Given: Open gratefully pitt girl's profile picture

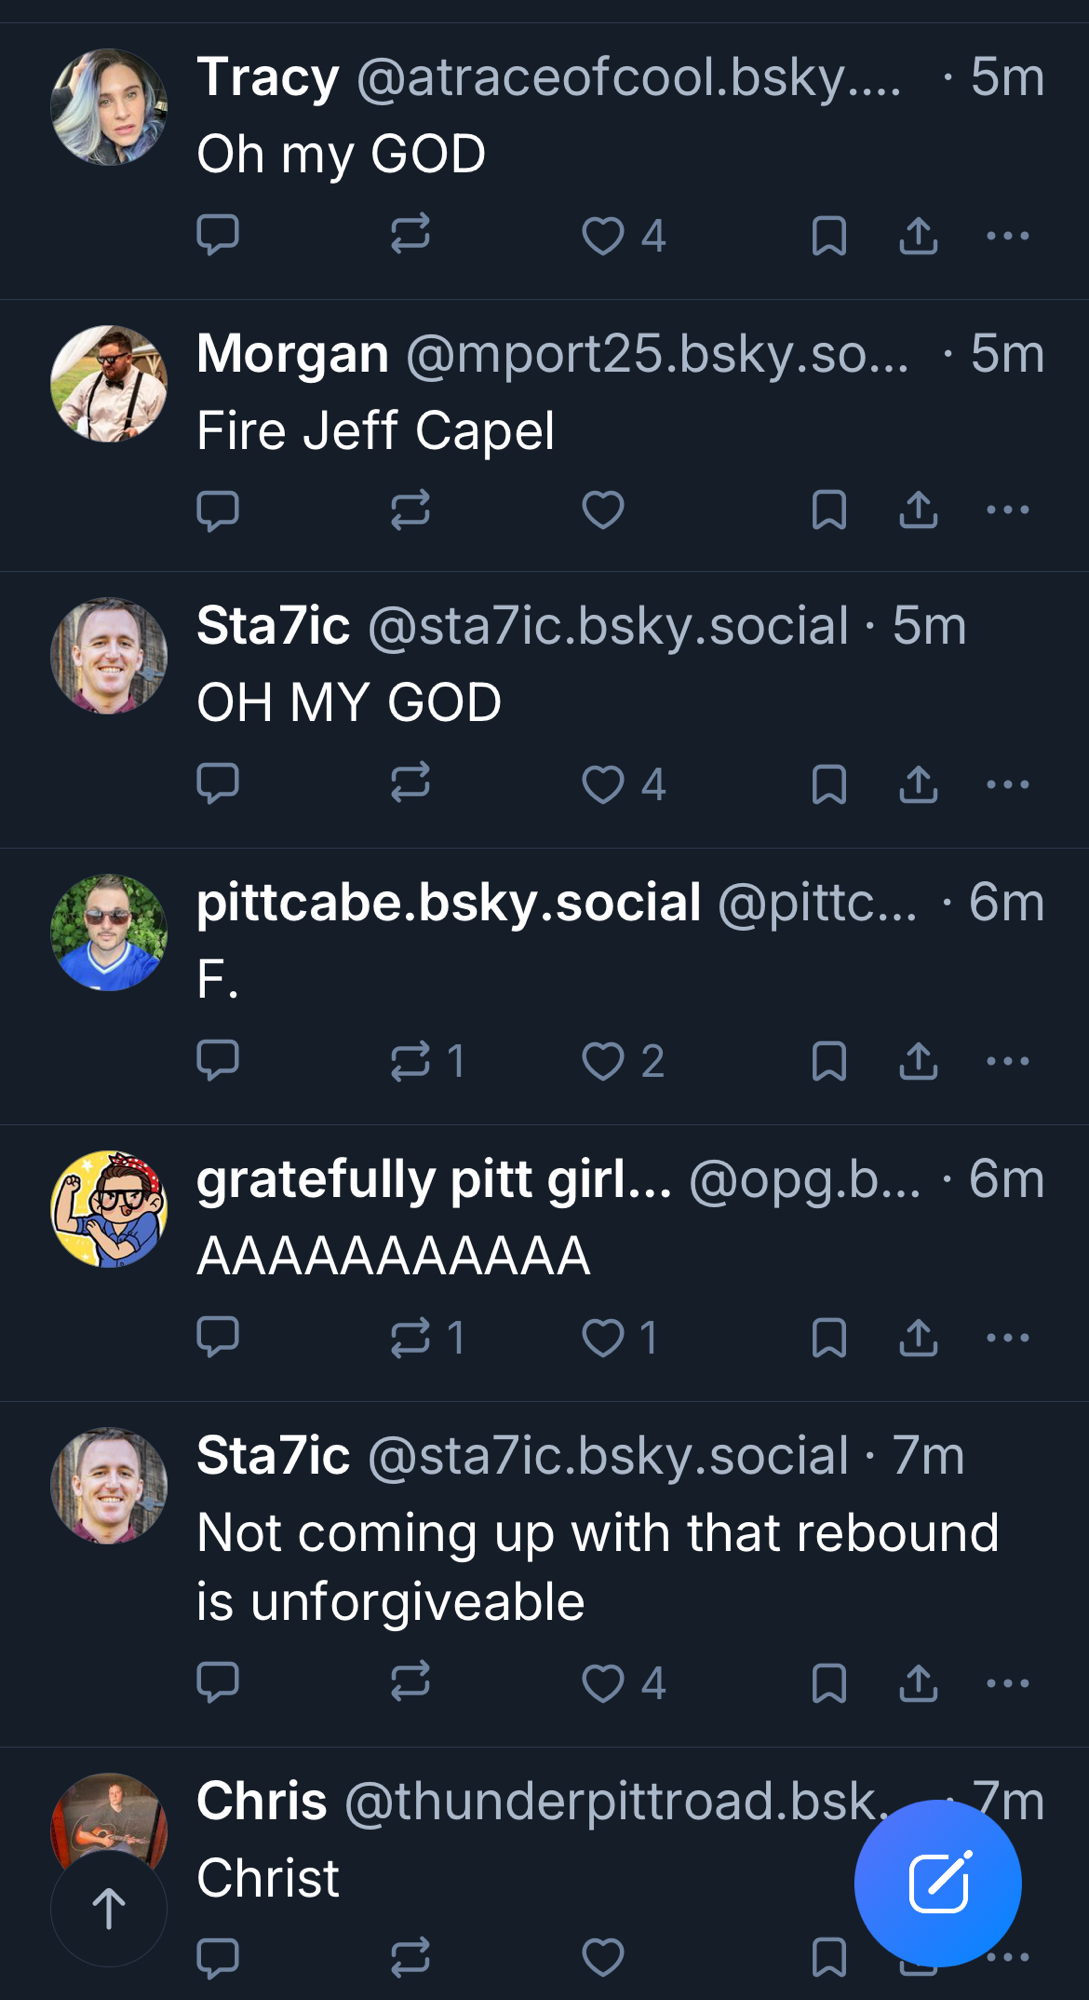Looking at the screenshot, I should pos(109,1209).
